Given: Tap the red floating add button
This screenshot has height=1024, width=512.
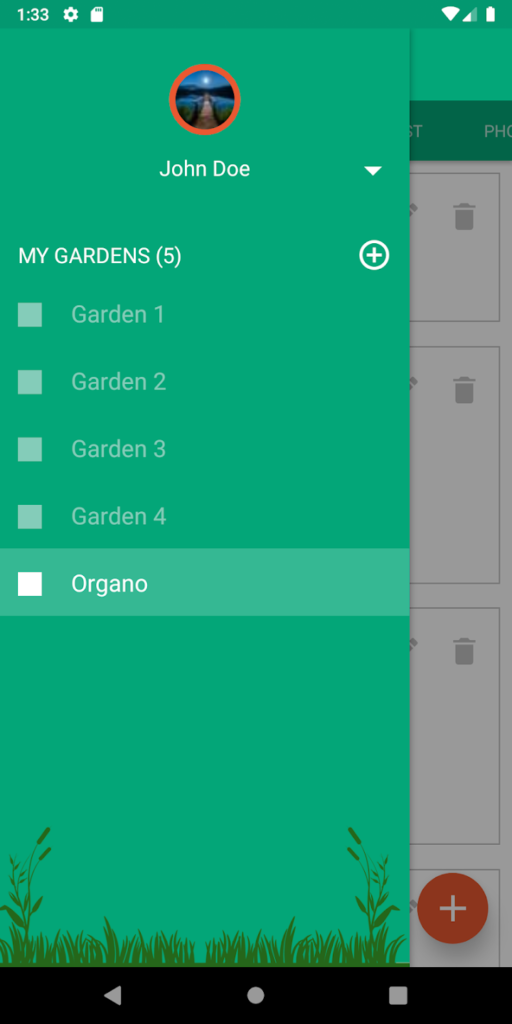Looking at the screenshot, I should point(453,908).
